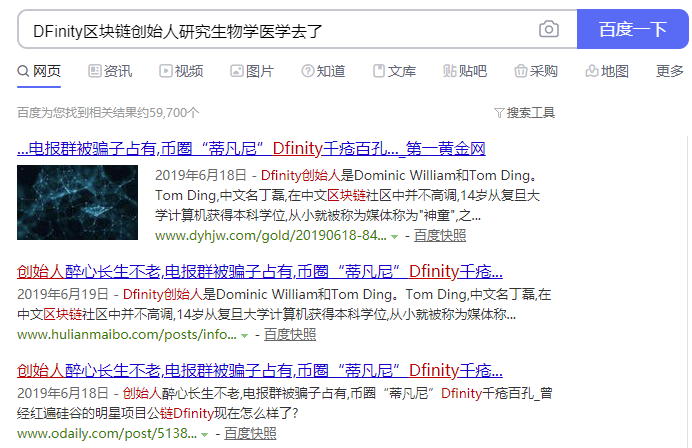Open the 采购 tab

click(x=536, y=71)
